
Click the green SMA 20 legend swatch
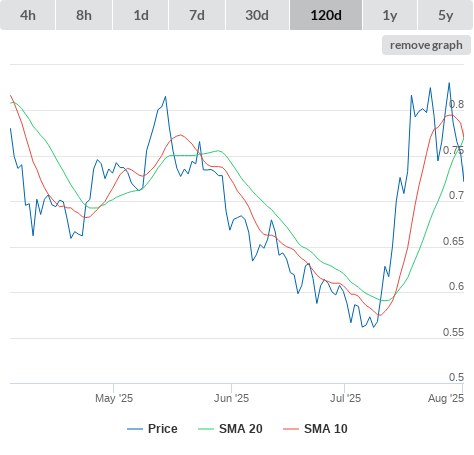point(206,429)
